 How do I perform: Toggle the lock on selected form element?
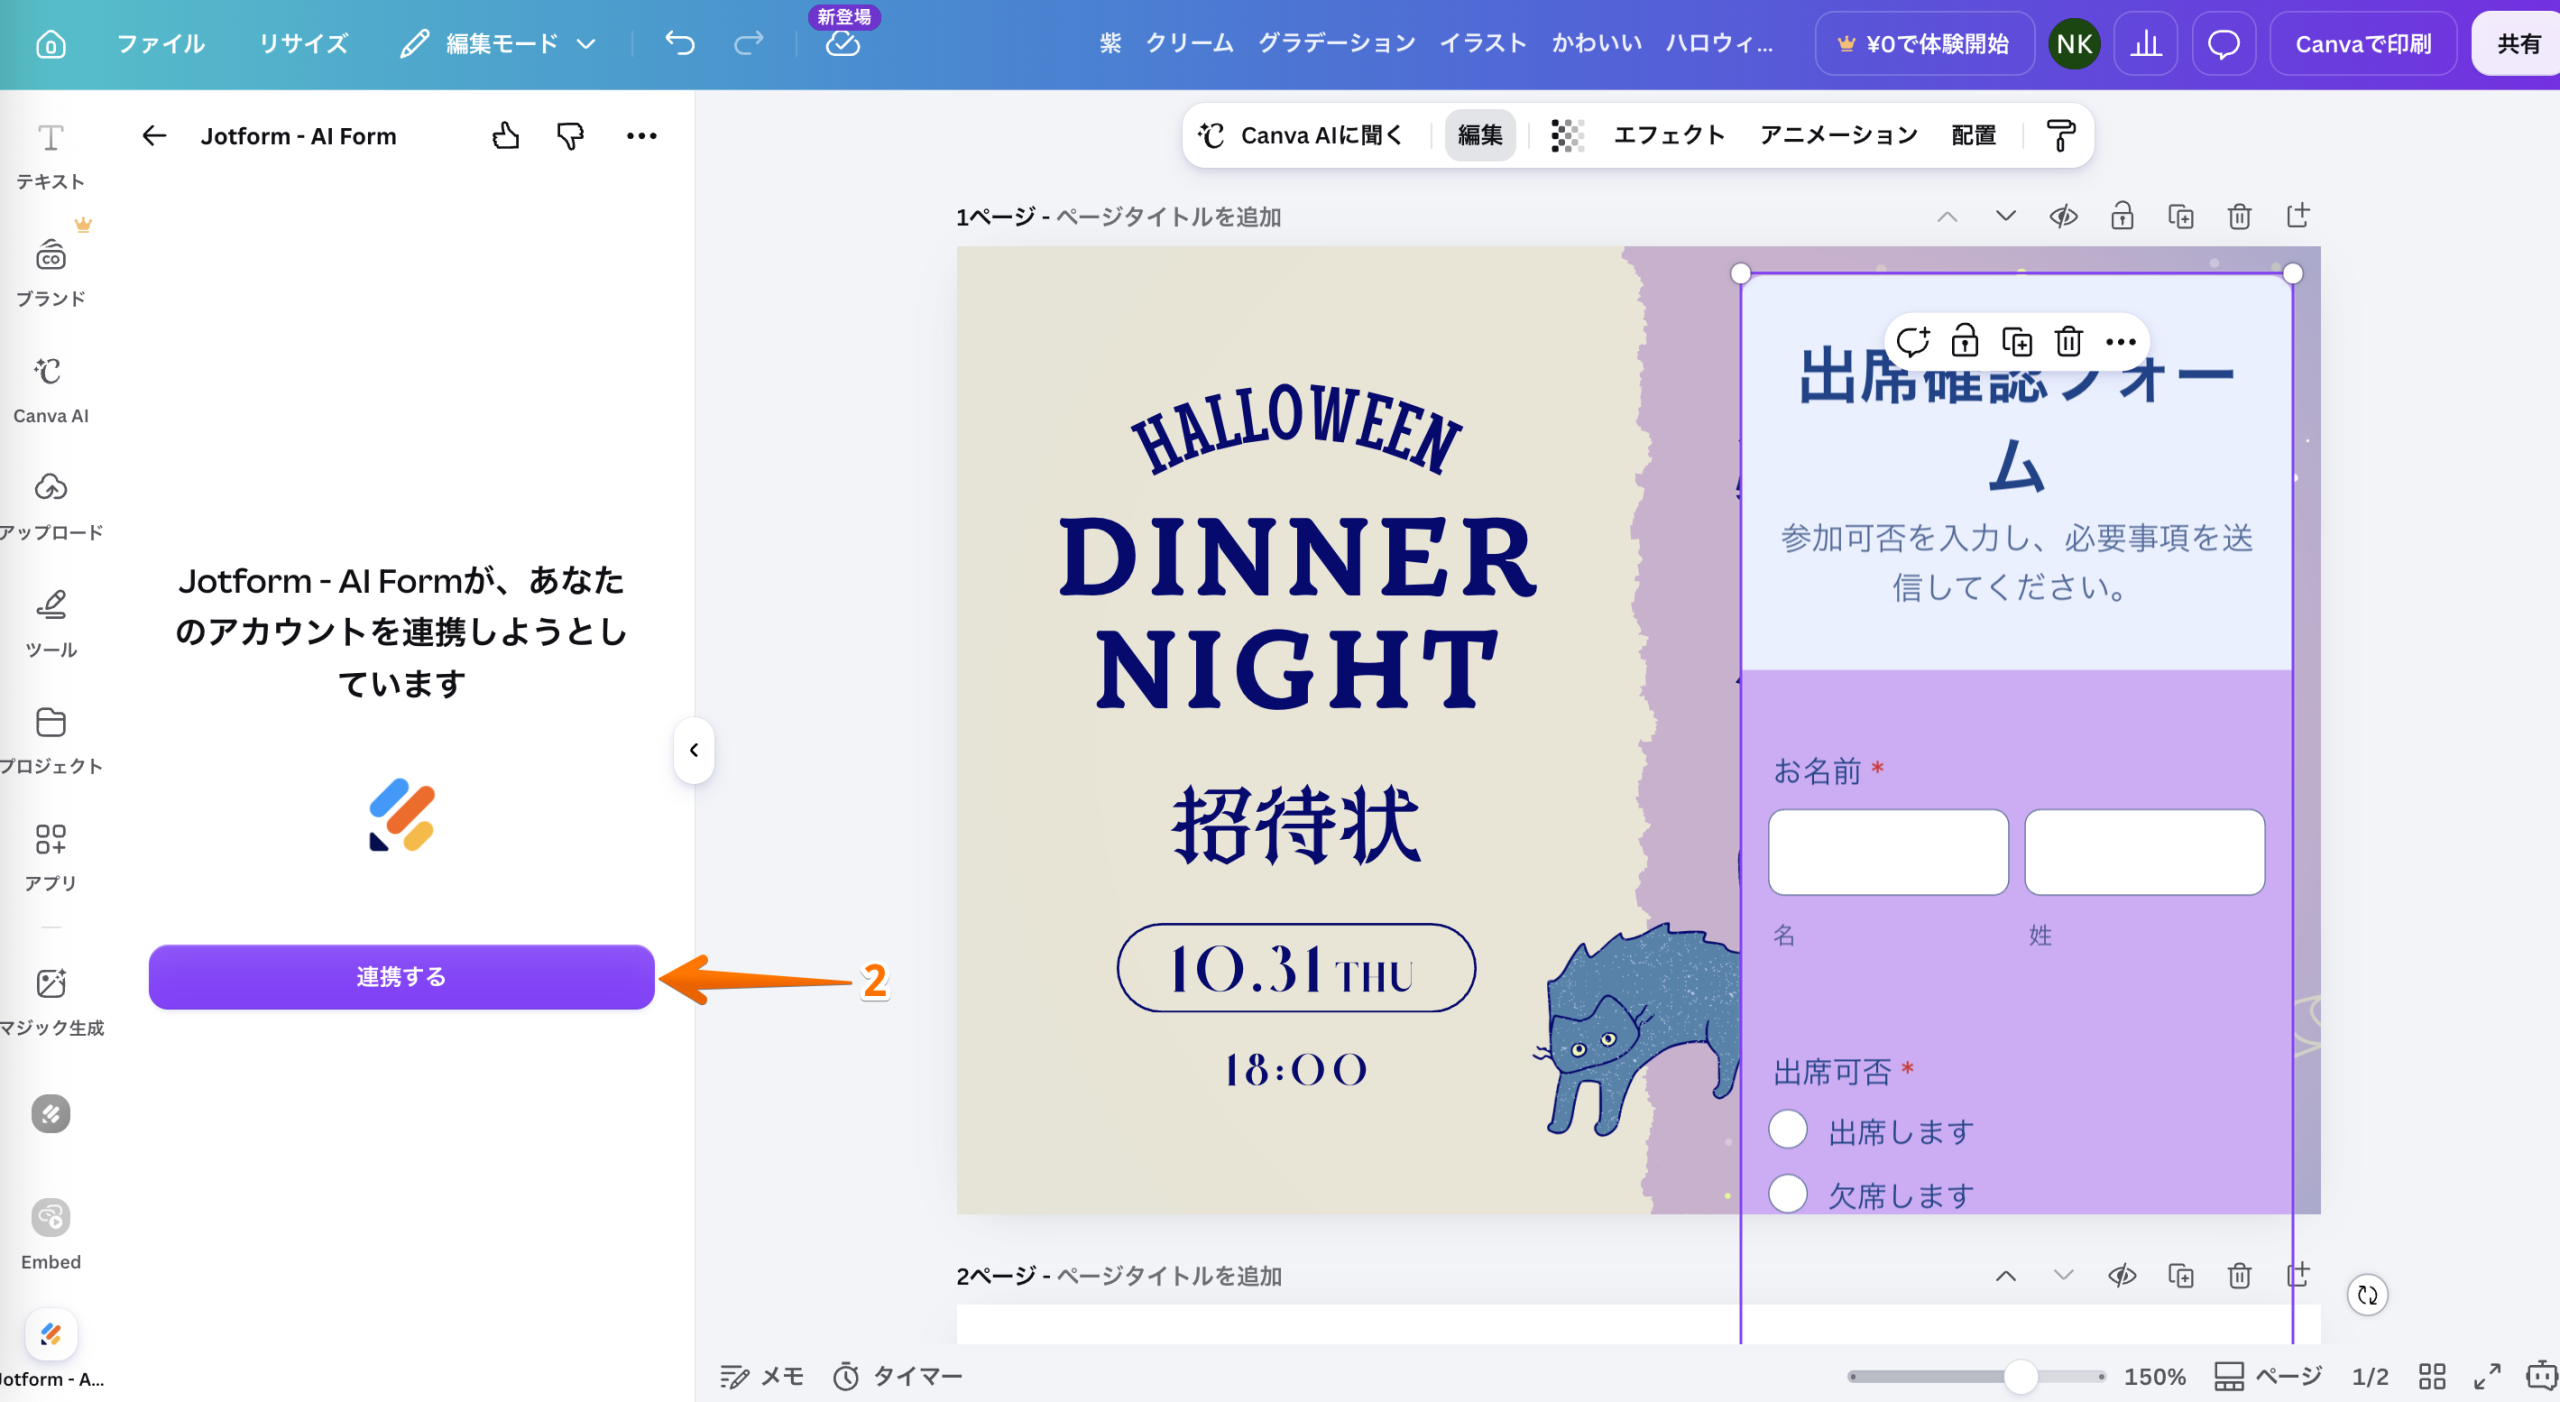point(1964,342)
